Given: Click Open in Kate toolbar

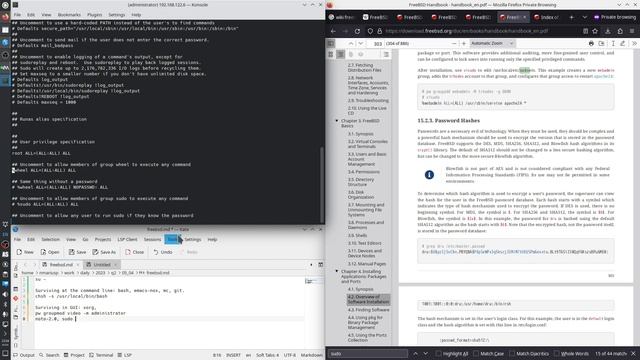Looking at the screenshot, I should (x=50, y=252).
